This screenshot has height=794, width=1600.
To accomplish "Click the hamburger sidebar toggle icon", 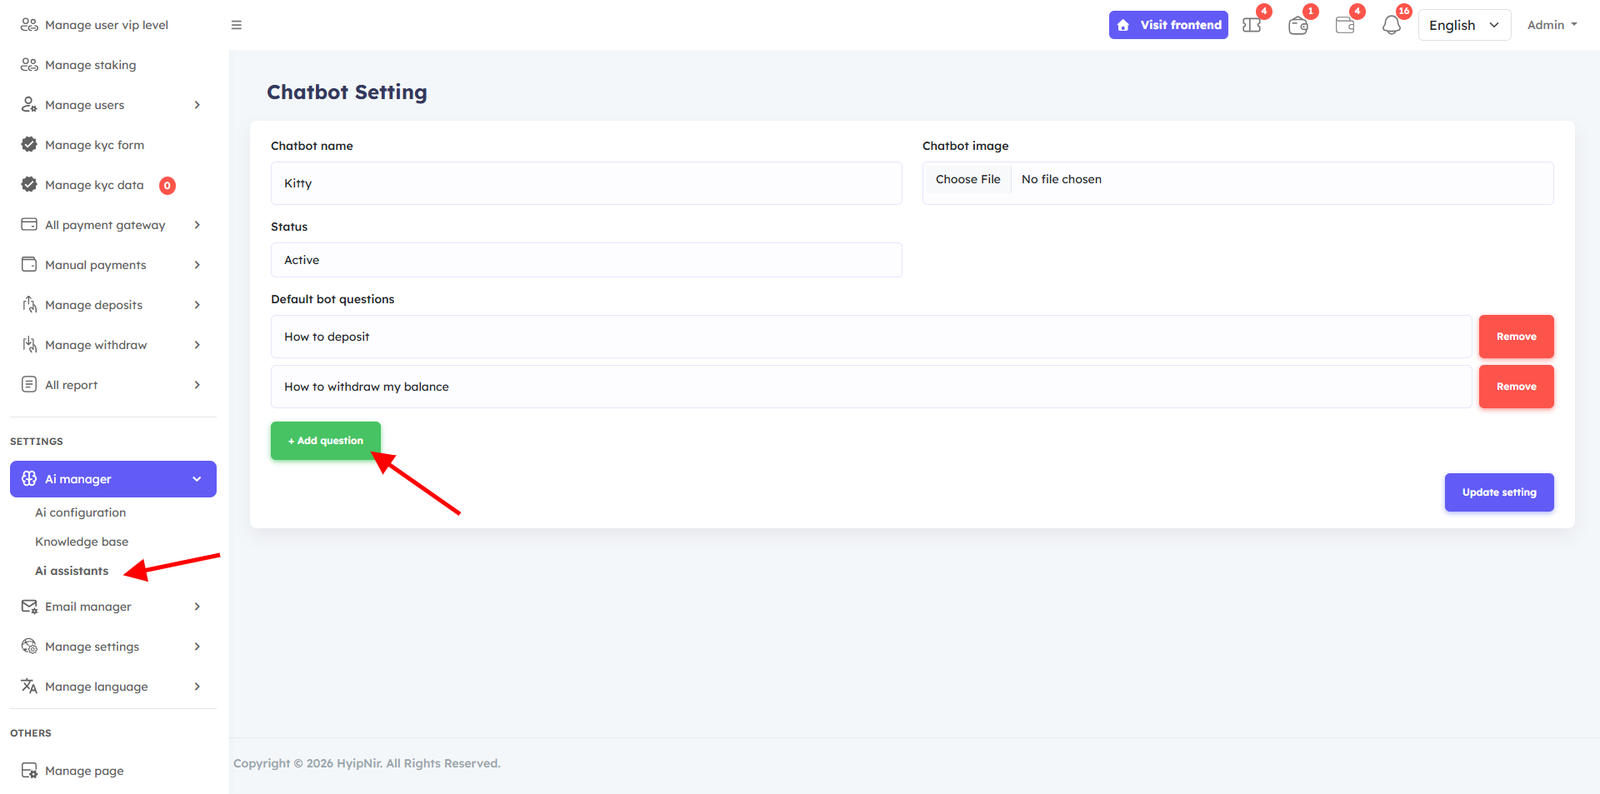I will click(236, 25).
